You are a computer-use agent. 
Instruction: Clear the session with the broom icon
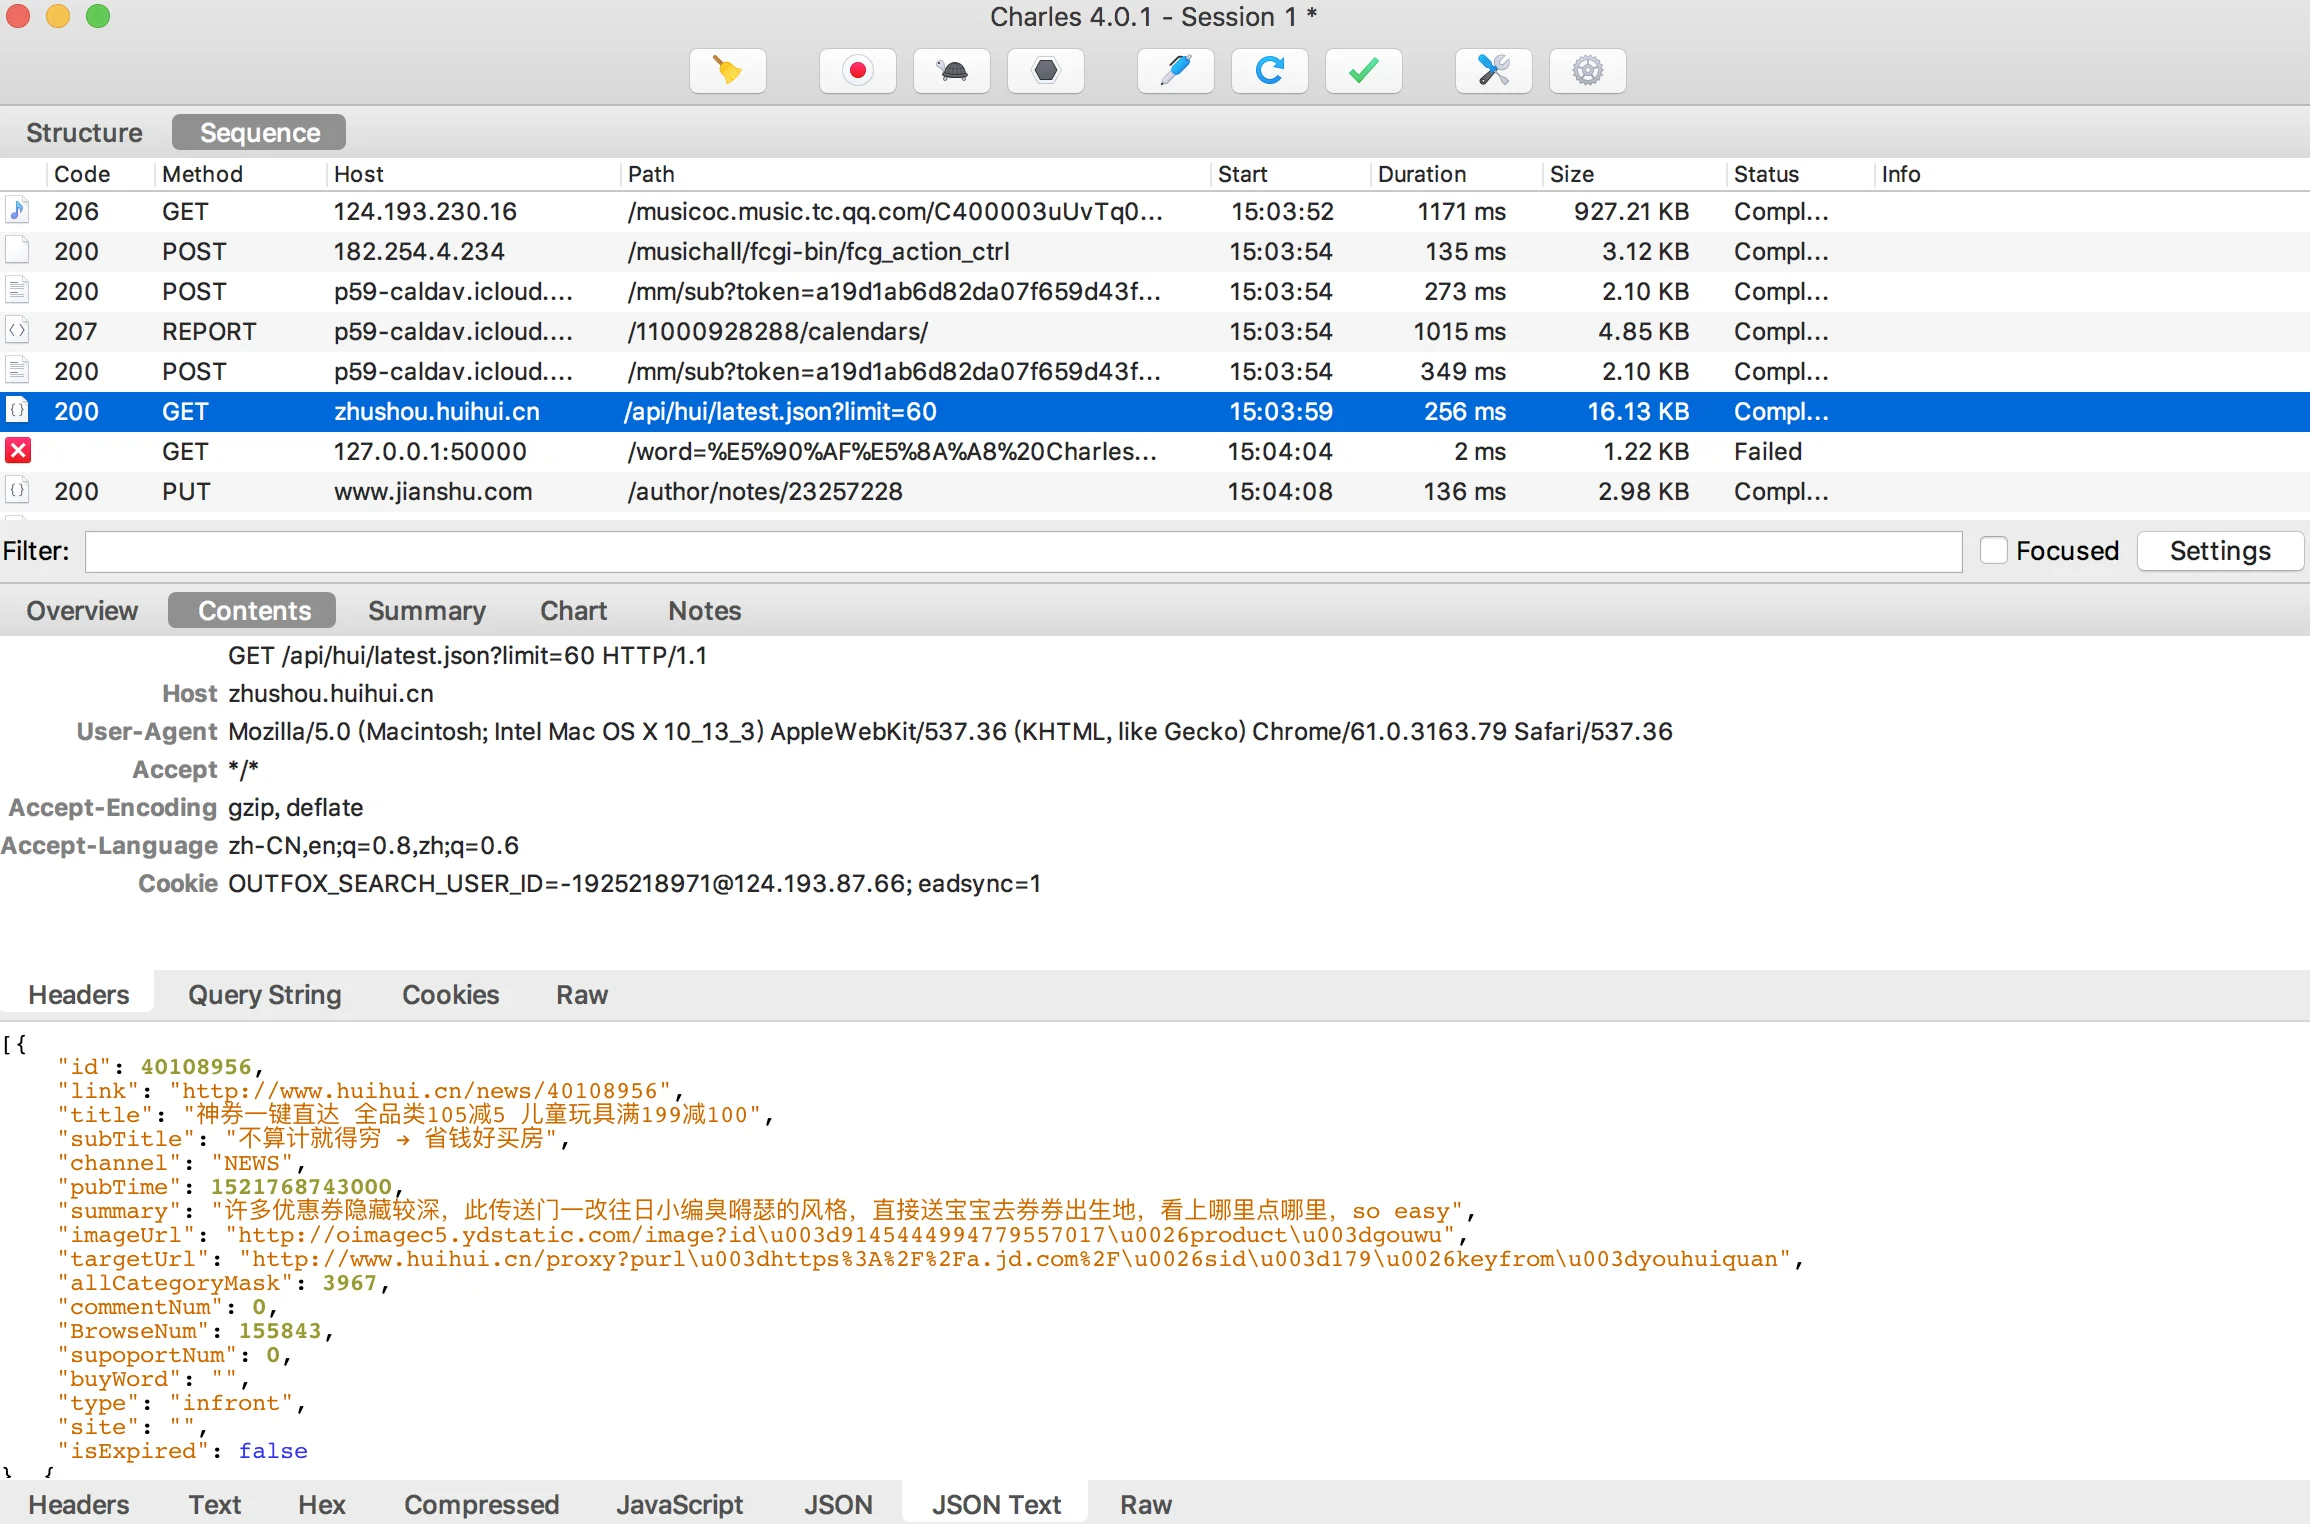pyautogui.click(x=727, y=71)
